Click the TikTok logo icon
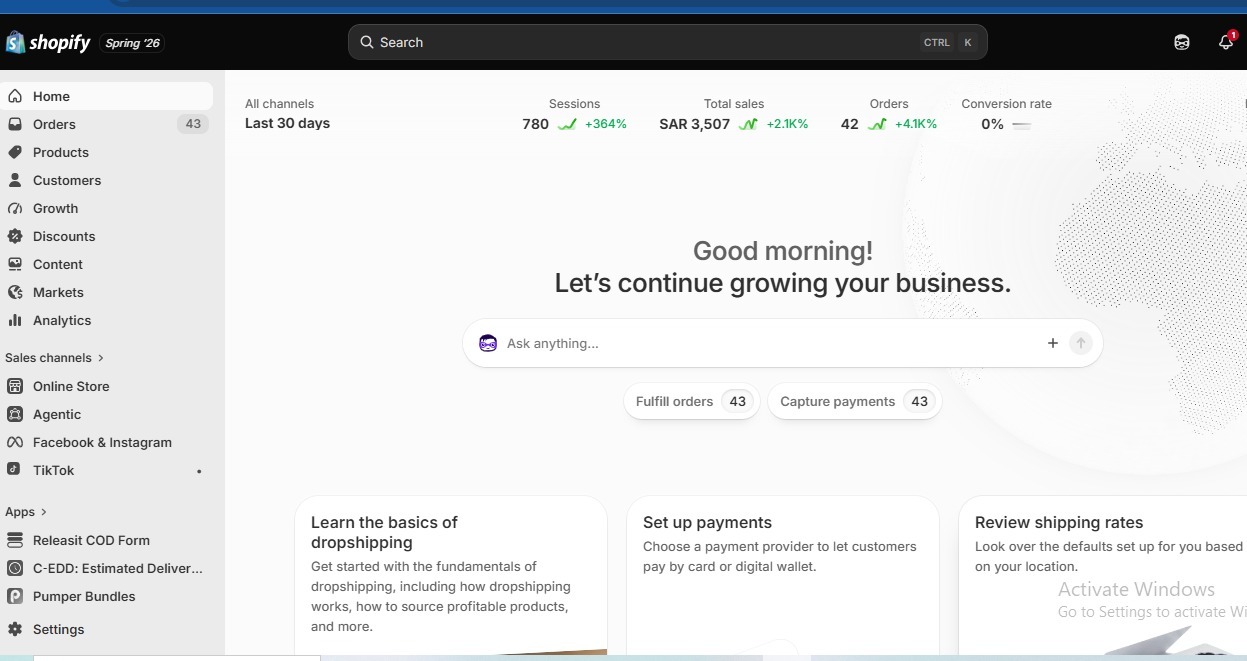Image resolution: width=1247 pixels, height=661 pixels. (x=15, y=469)
